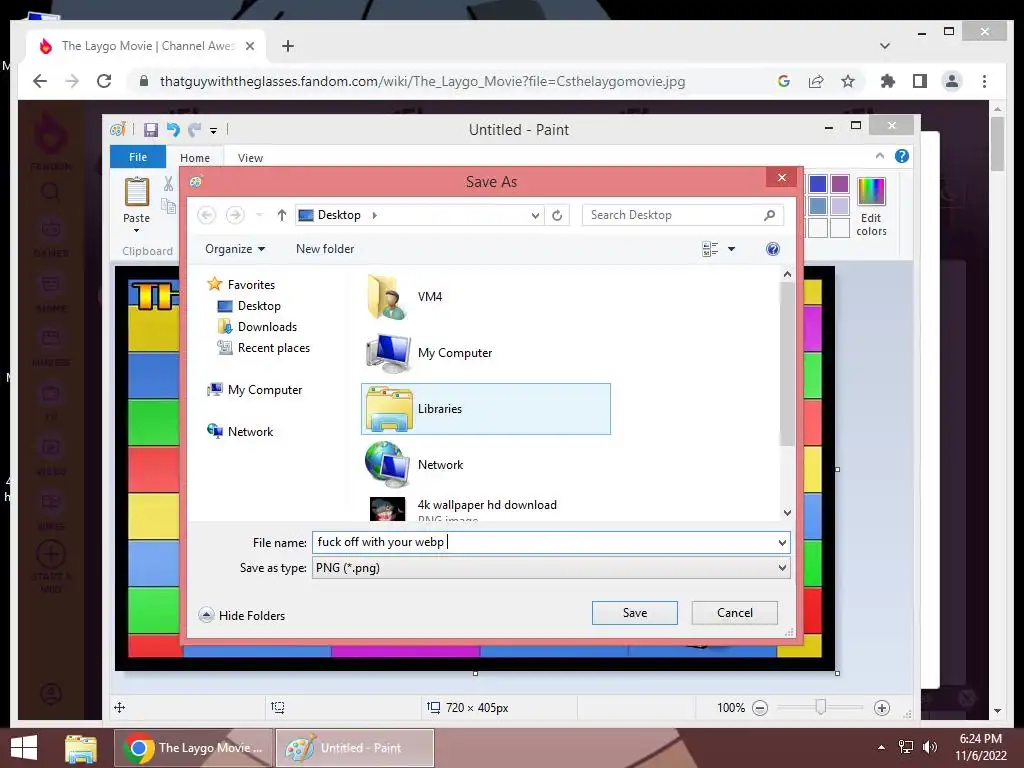Screen dimensions: 1024x768
Task: Close the Save As dialog
Action: pyautogui.click(x=782, y=178)
